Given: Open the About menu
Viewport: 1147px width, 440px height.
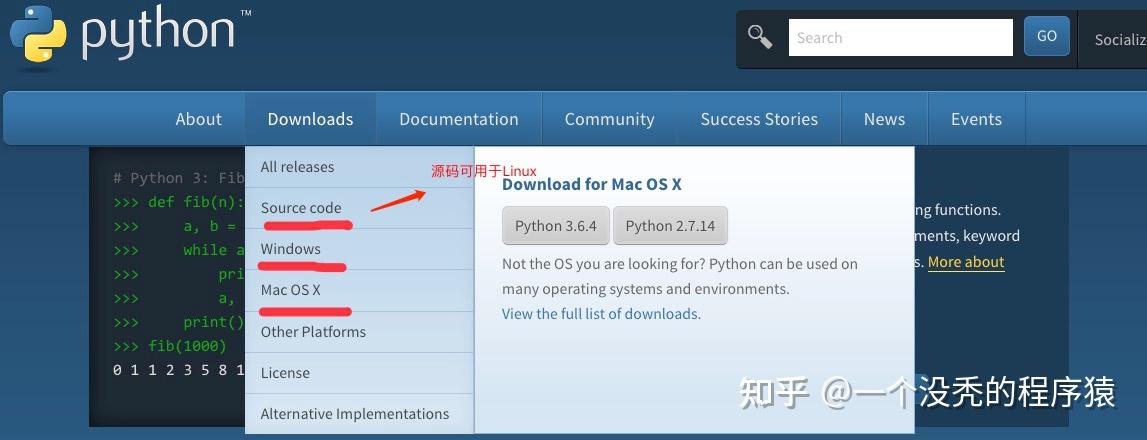Looking at the screenshot, I should coord(198,119).
